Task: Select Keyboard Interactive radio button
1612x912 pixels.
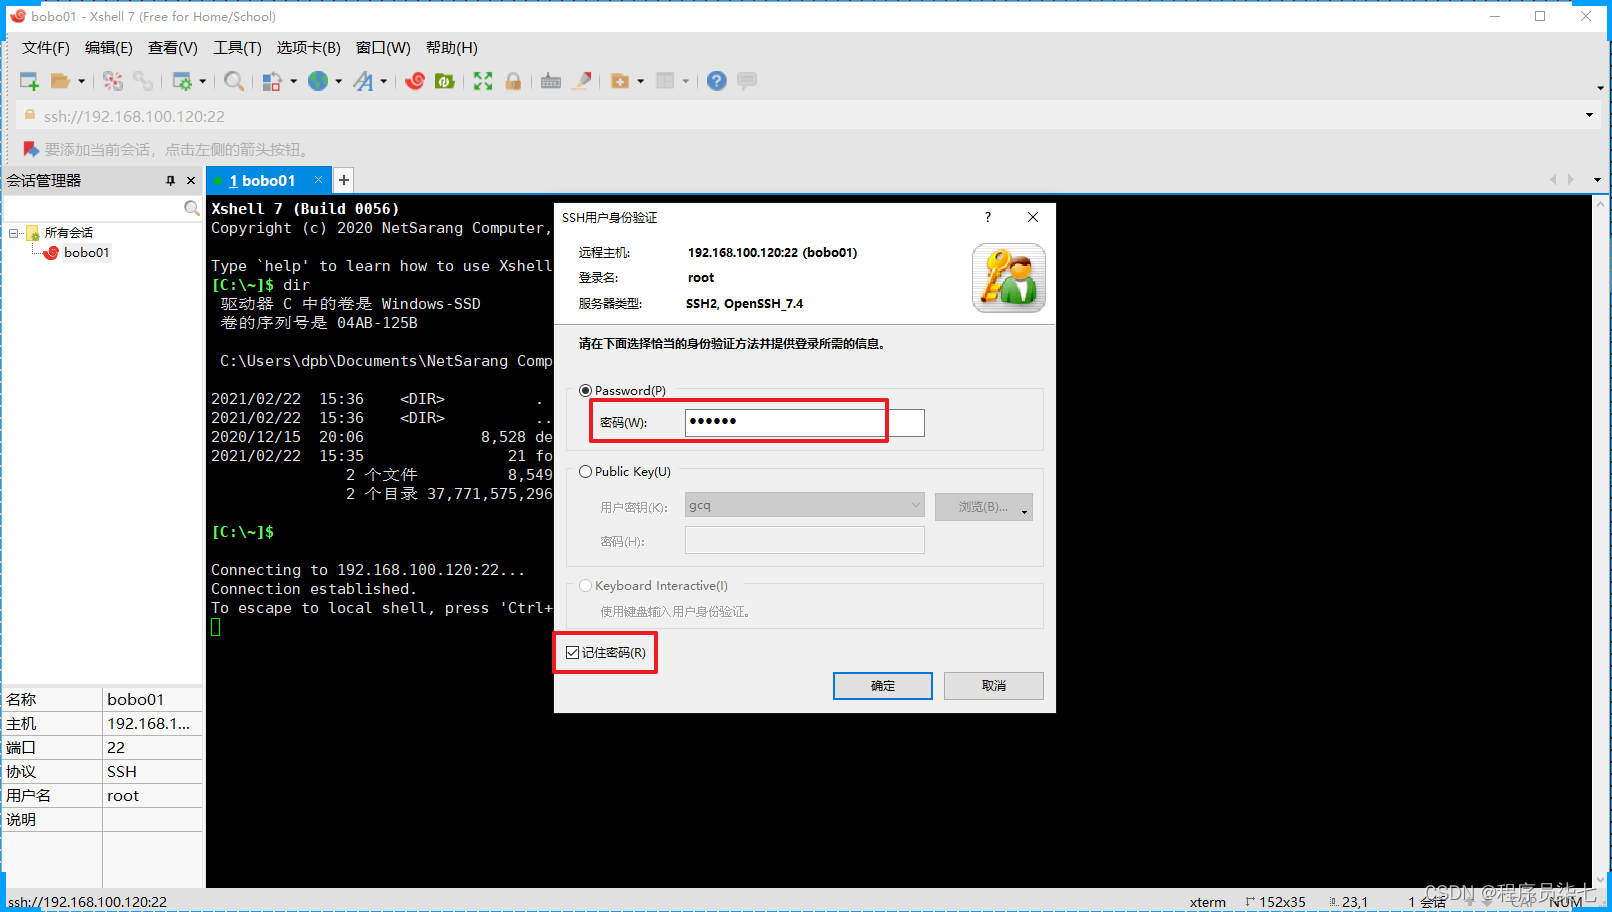Action: point(586,586)
